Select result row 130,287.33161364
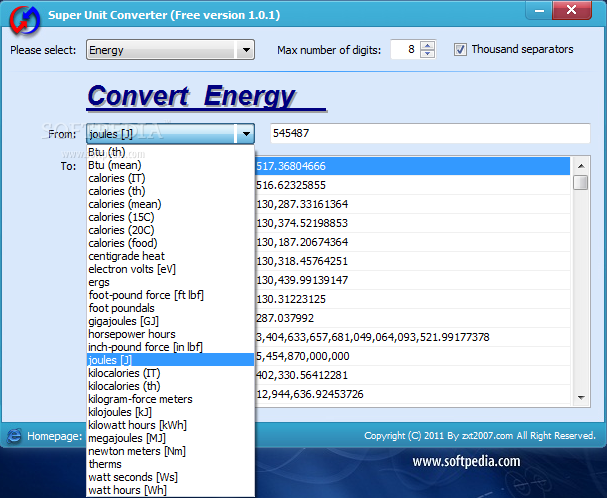Image resolution: width=607 pixels, height=498 pixels. [x=412, y=204]
